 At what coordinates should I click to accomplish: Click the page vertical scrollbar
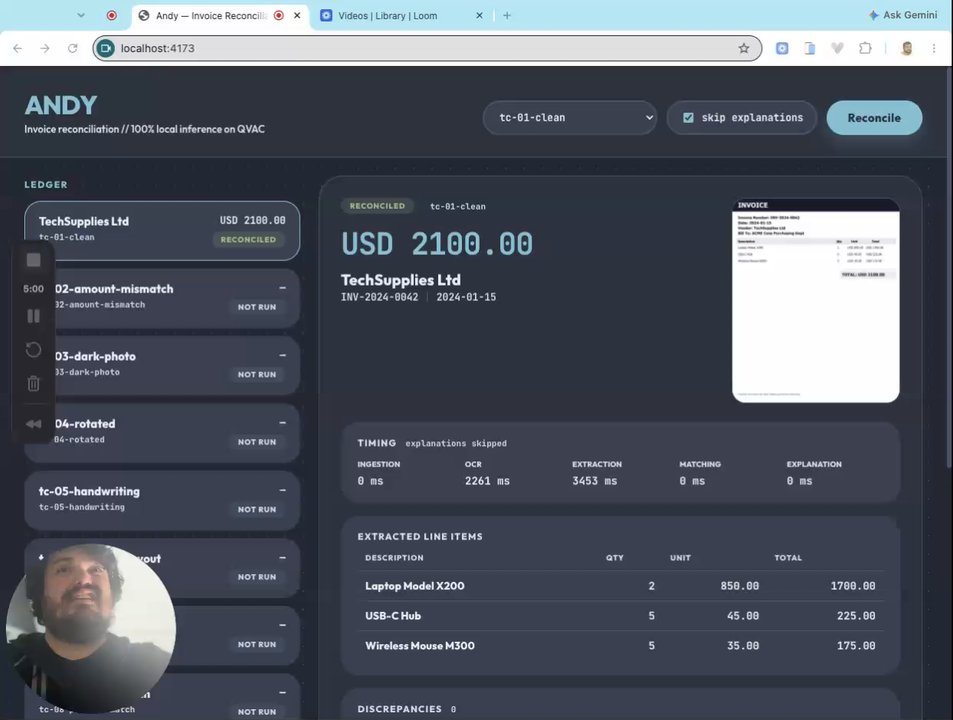948,267
